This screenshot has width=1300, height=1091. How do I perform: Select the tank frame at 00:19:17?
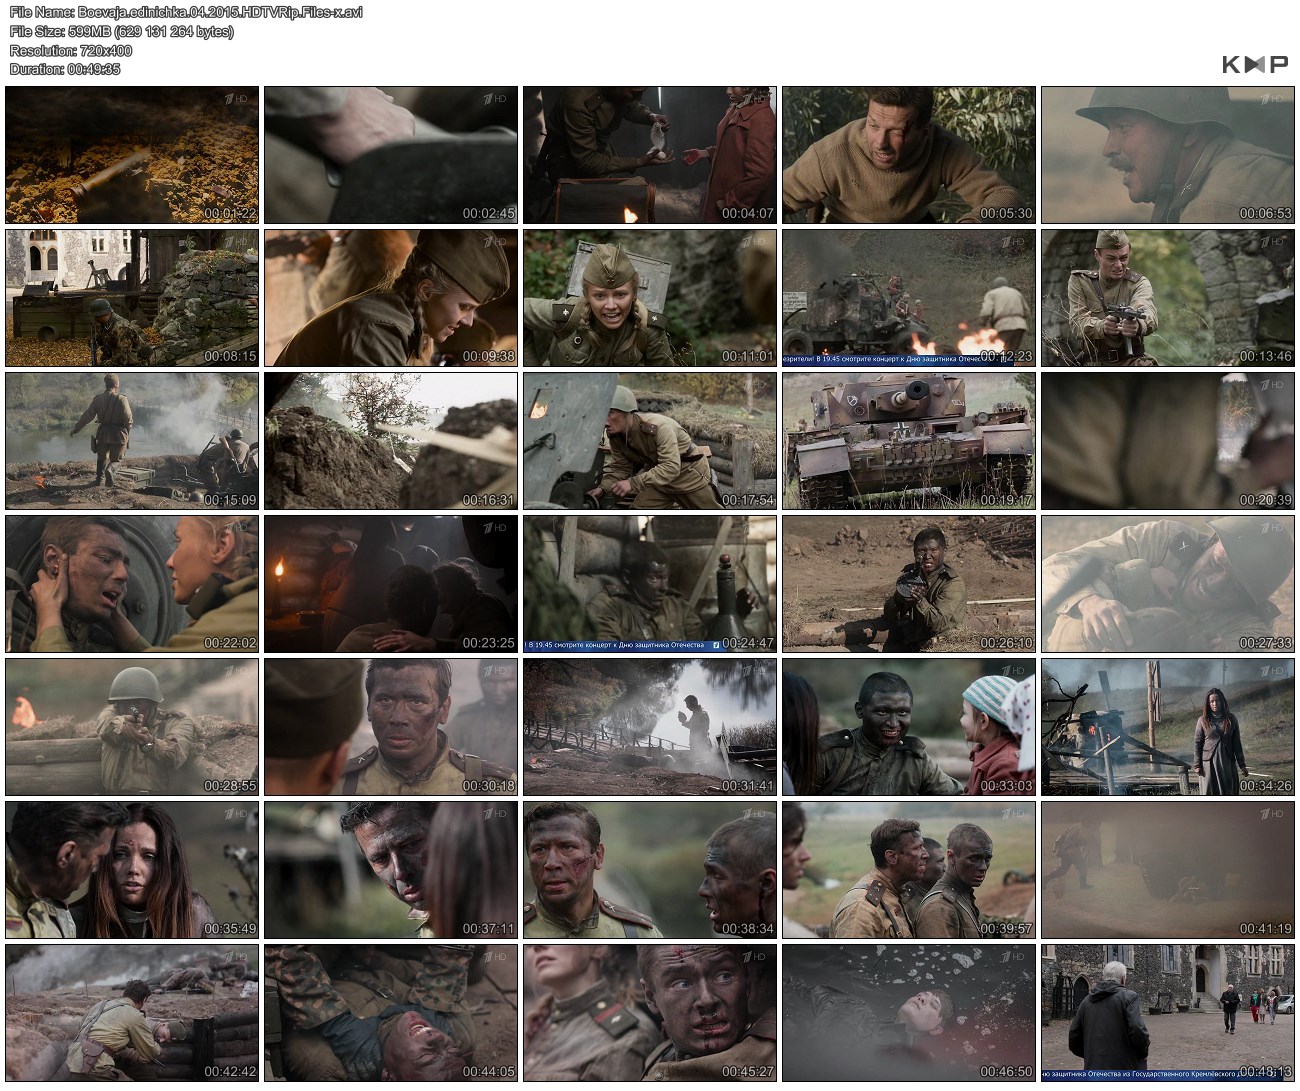pyautogui.click(x=908, y=441)
